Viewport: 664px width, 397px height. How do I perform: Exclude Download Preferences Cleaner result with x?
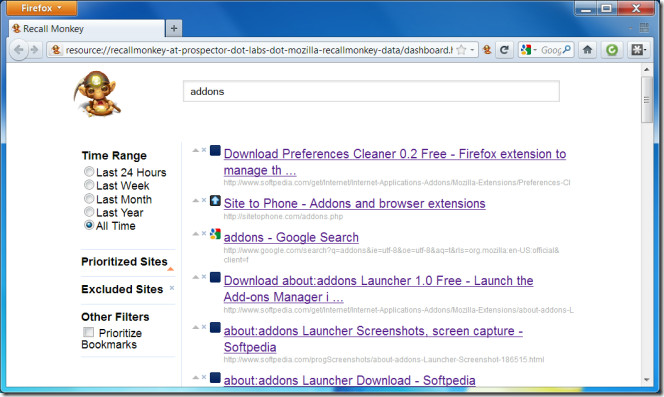(x=204, y=150)
